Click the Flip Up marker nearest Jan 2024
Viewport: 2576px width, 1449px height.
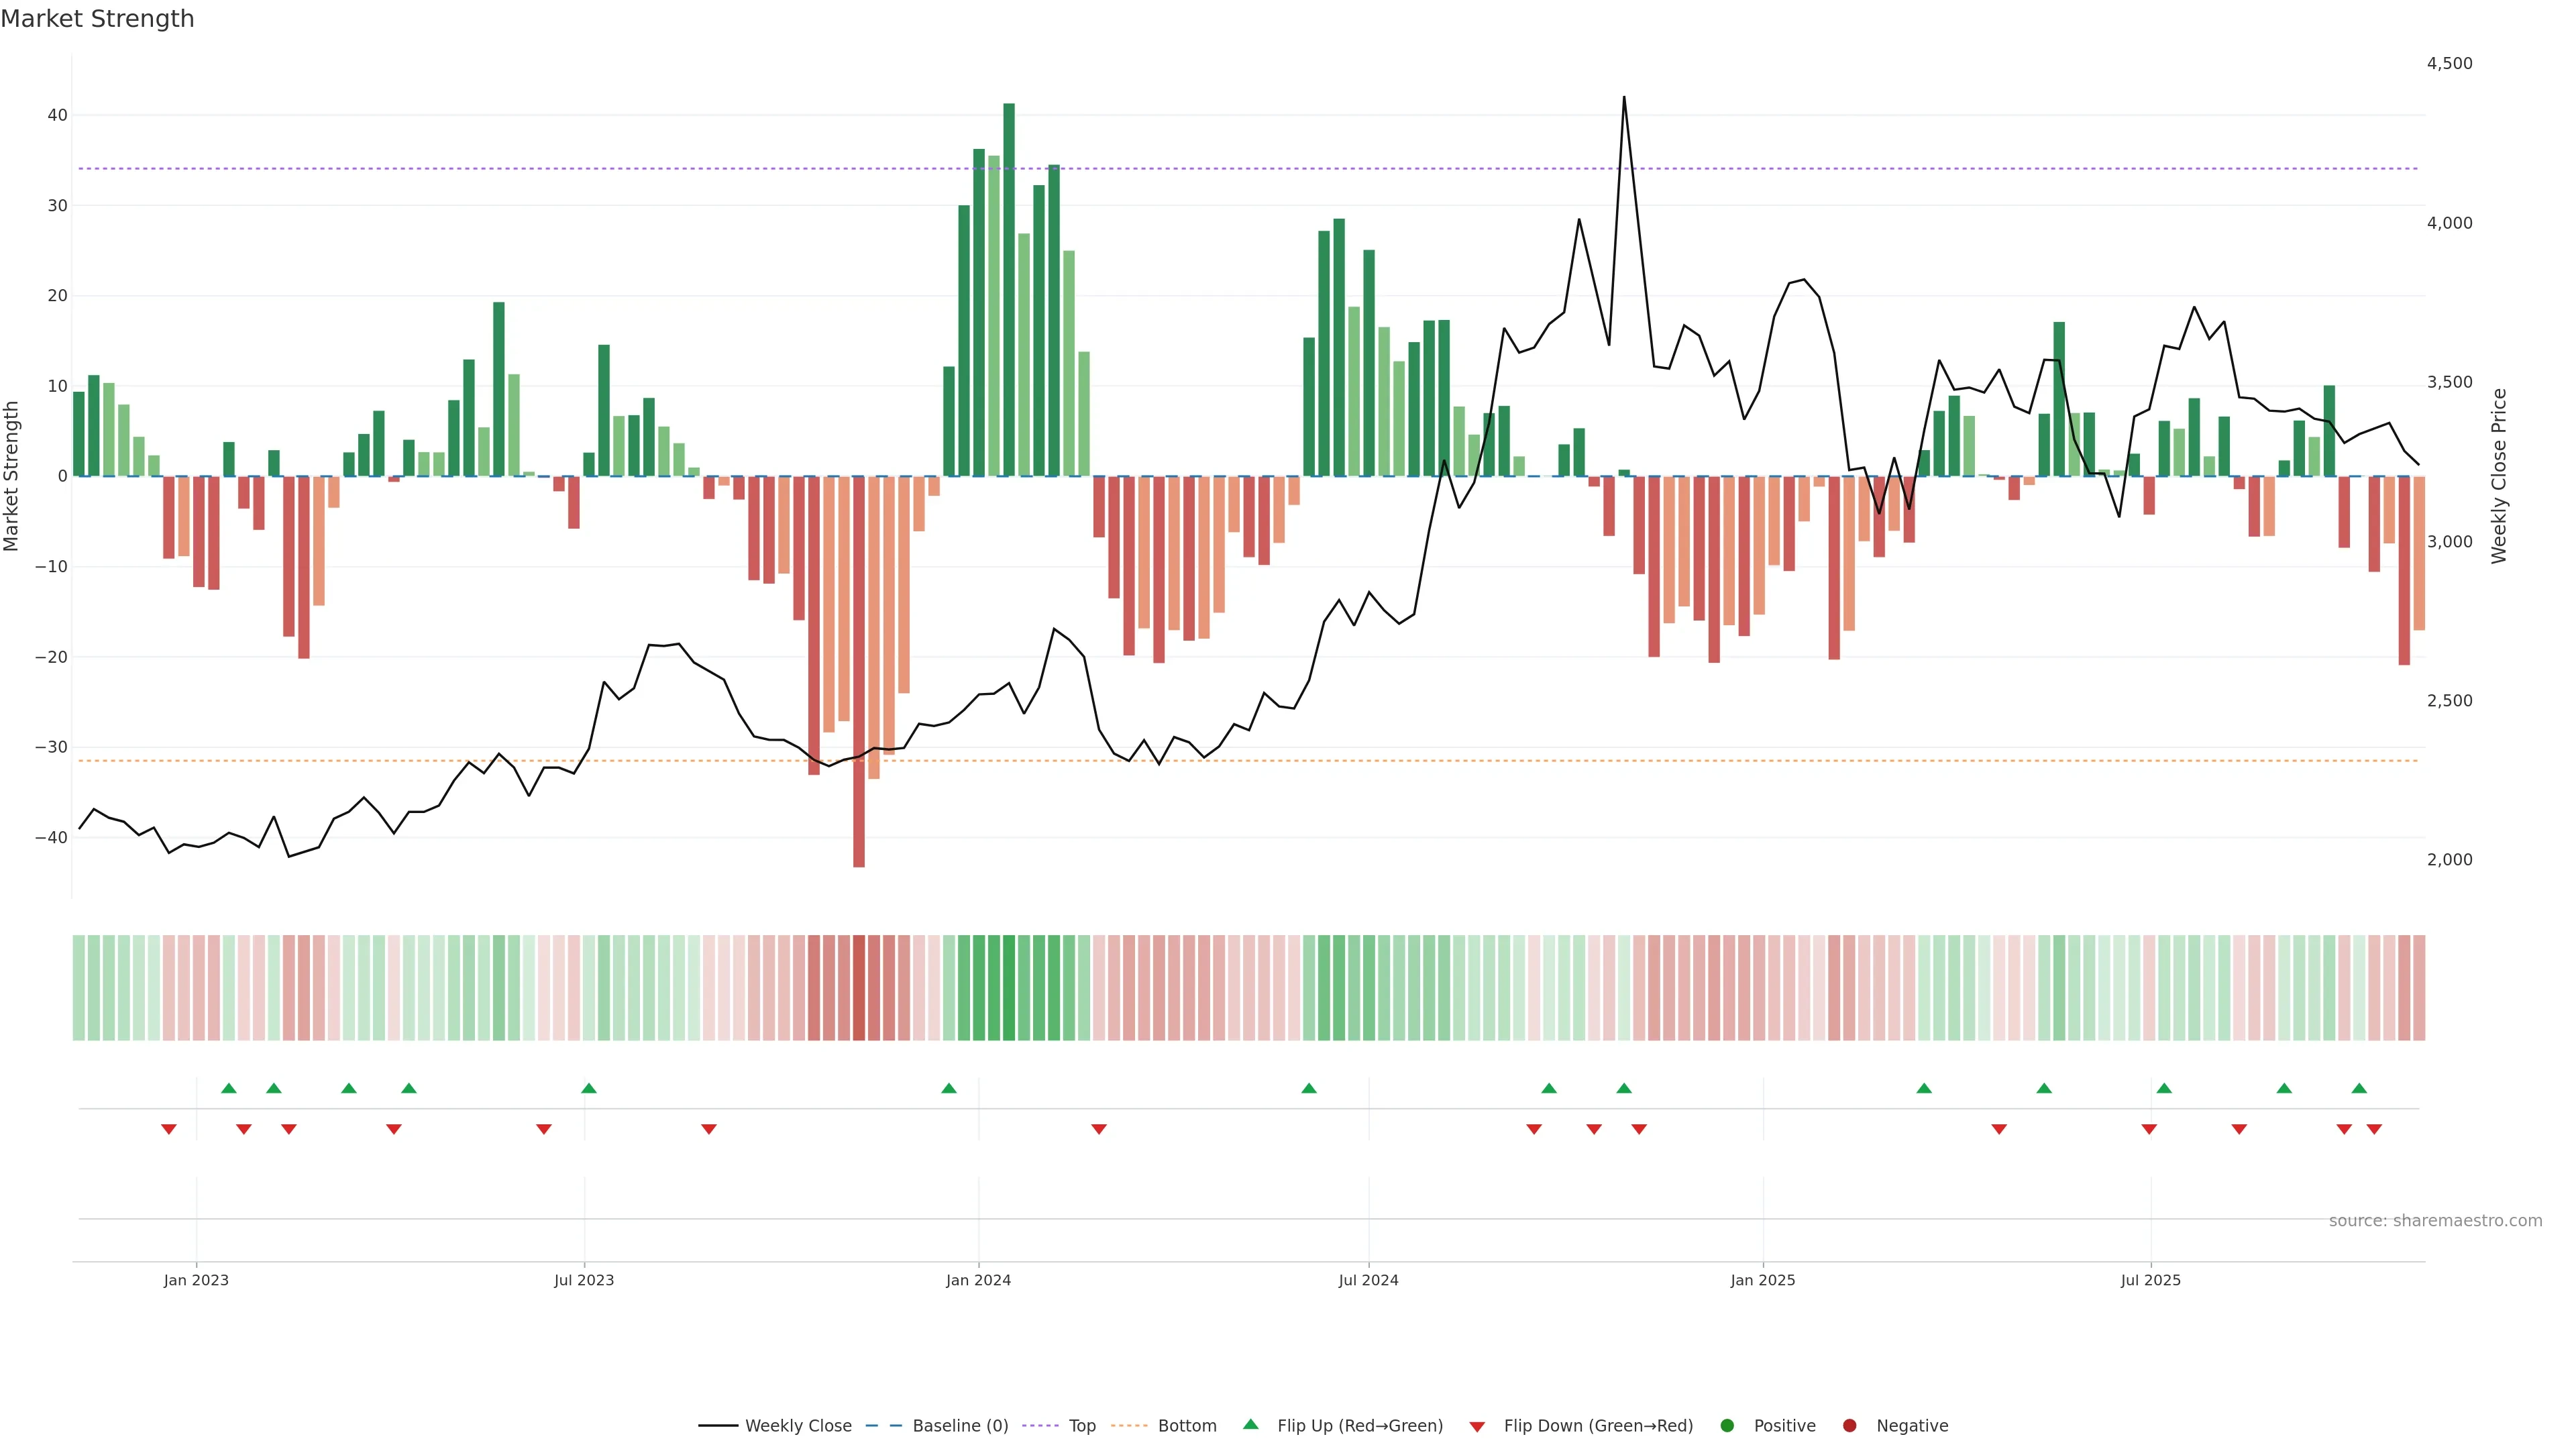(x=949, y=1088)
